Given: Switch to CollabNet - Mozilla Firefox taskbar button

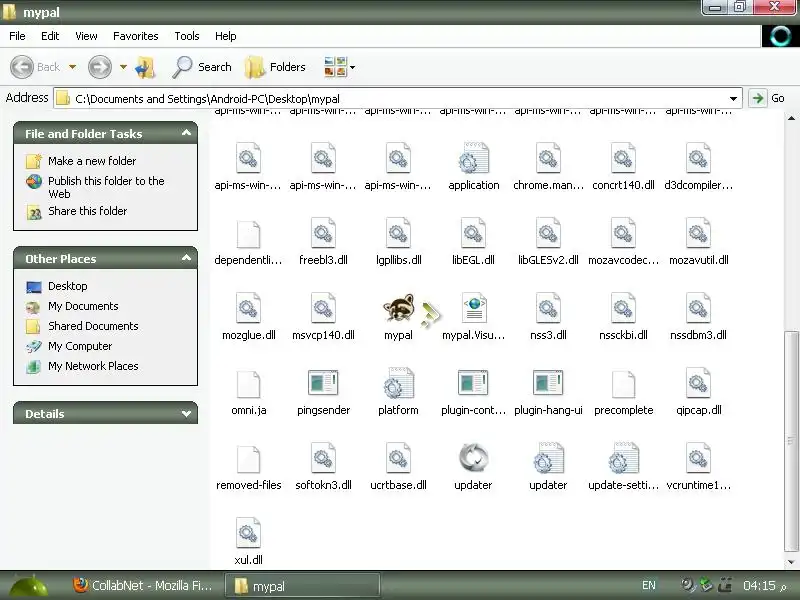Looking at the screenshot, I should click(x=143, y=585).
